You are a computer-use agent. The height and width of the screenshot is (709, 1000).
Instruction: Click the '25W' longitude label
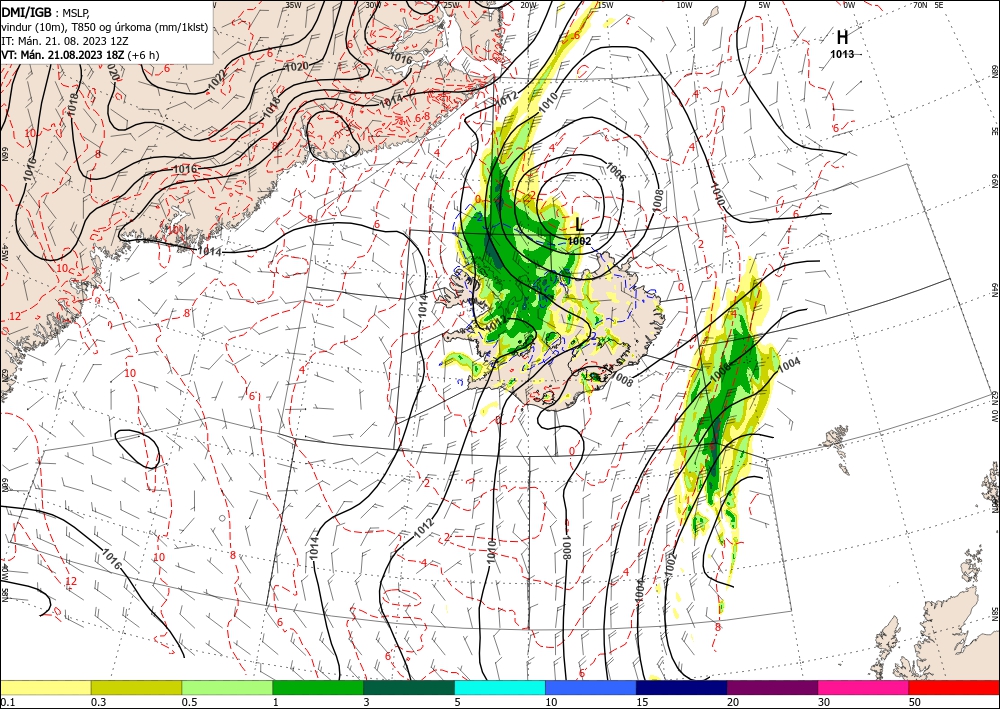click(x=451, y=5)
